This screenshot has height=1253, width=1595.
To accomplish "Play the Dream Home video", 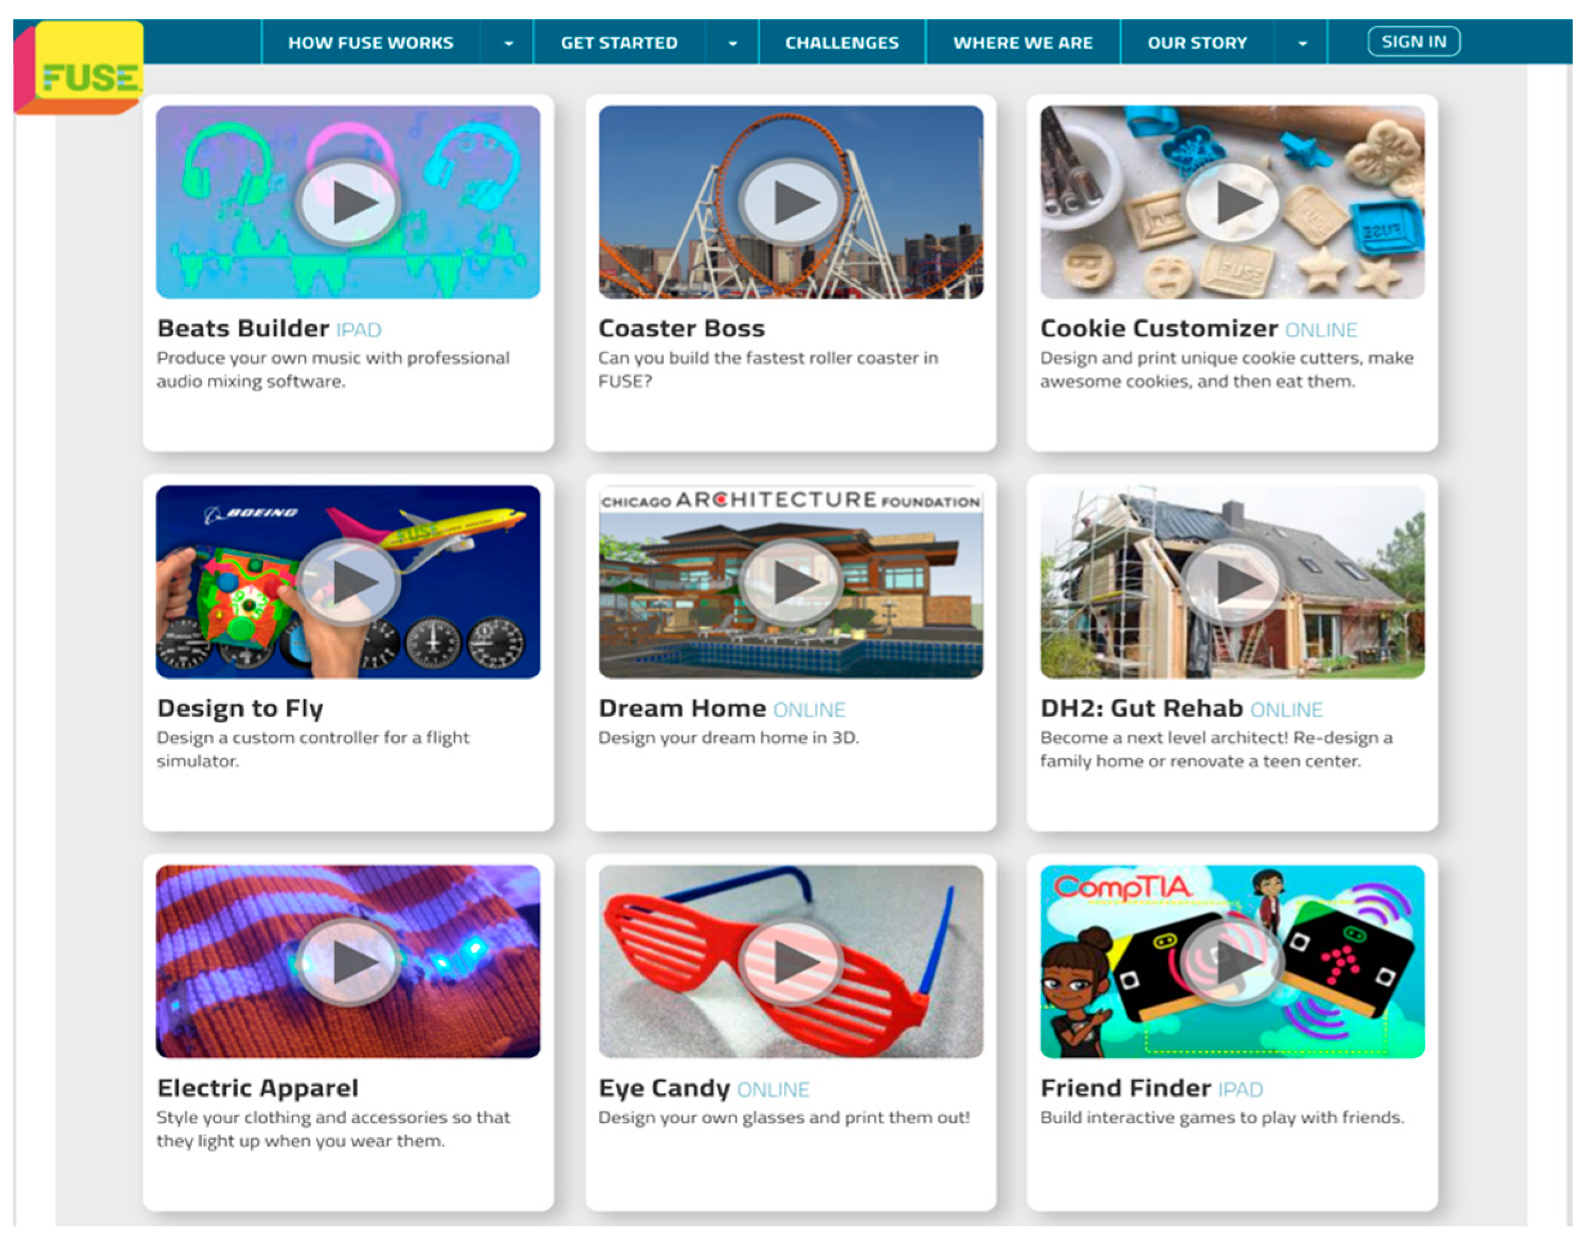I will 791,583.
